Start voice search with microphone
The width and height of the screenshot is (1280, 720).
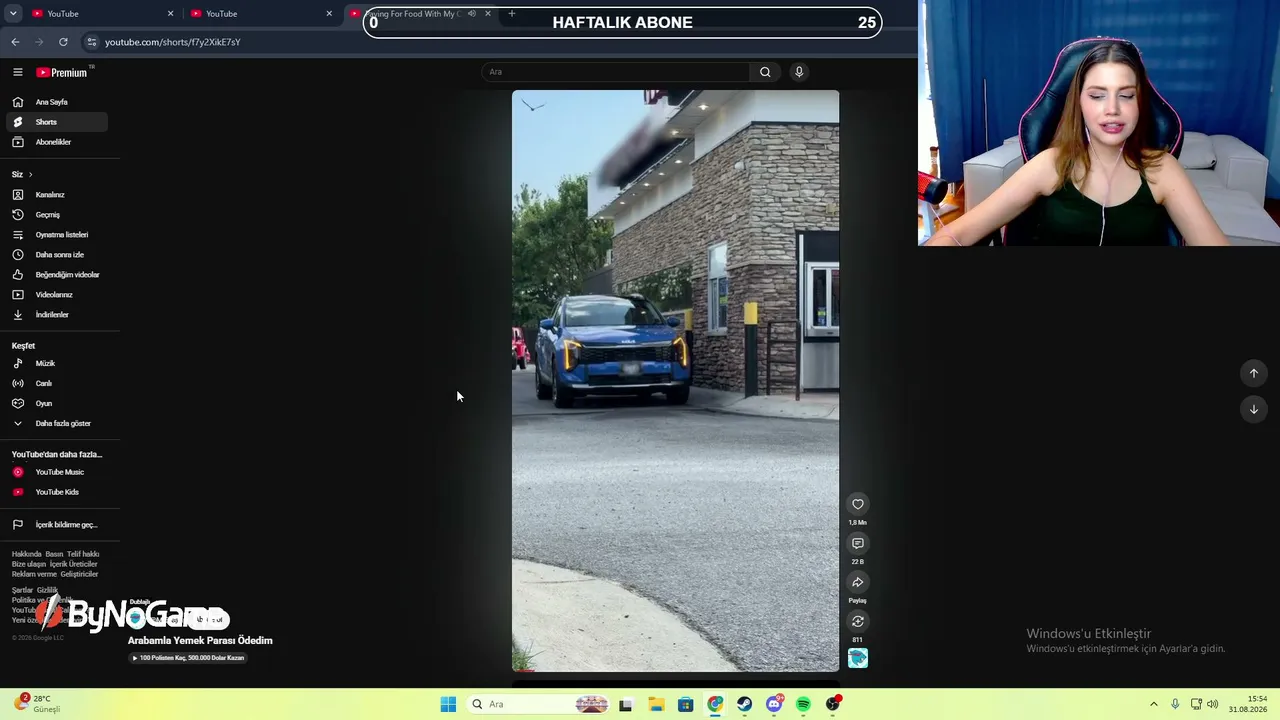pos(799,72)
